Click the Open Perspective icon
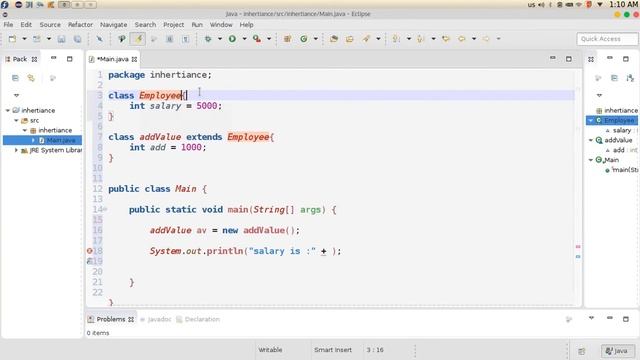This screenshot has width=640, height=360. 582,351
